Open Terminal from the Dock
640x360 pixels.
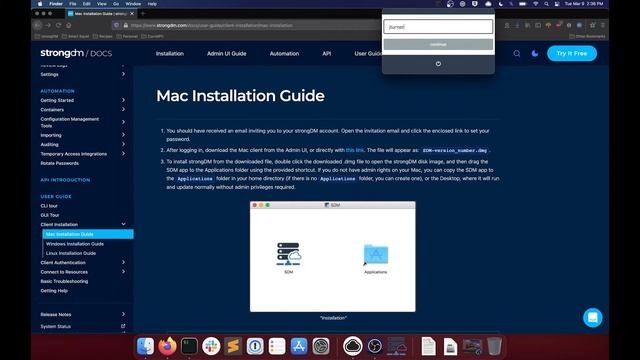(x=189, y=346)
